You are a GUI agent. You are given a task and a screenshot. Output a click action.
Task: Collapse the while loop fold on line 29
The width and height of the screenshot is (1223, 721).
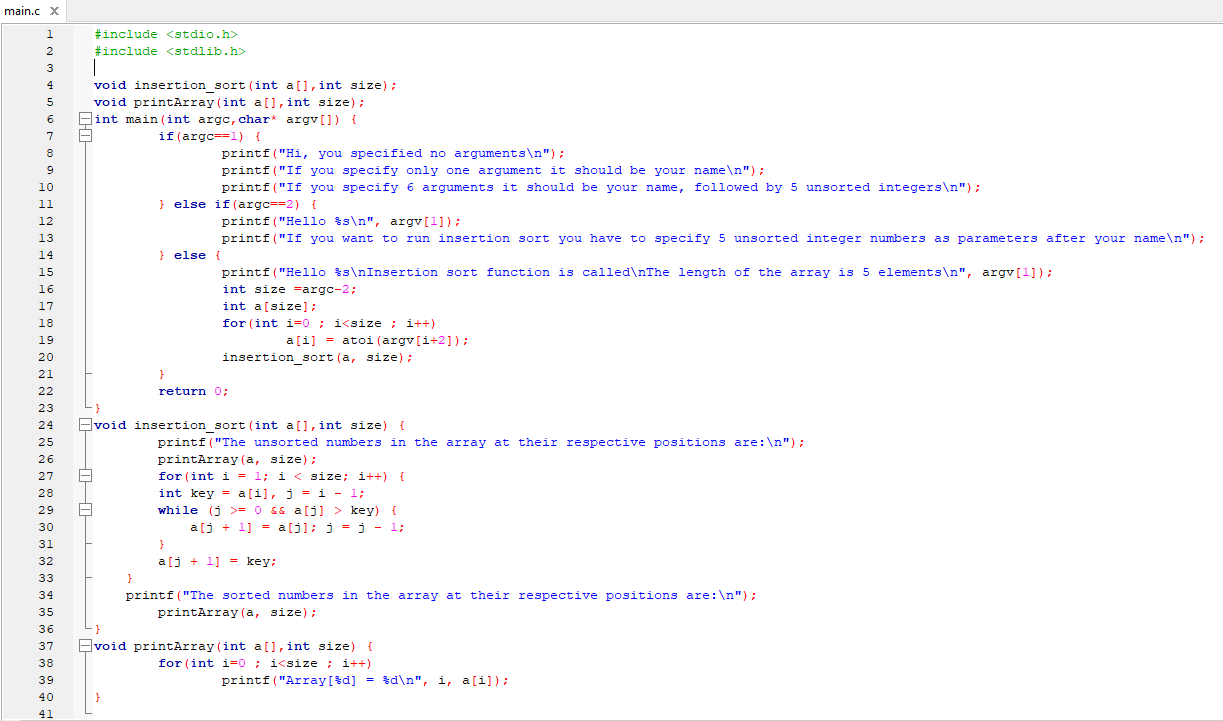point(86,510)
